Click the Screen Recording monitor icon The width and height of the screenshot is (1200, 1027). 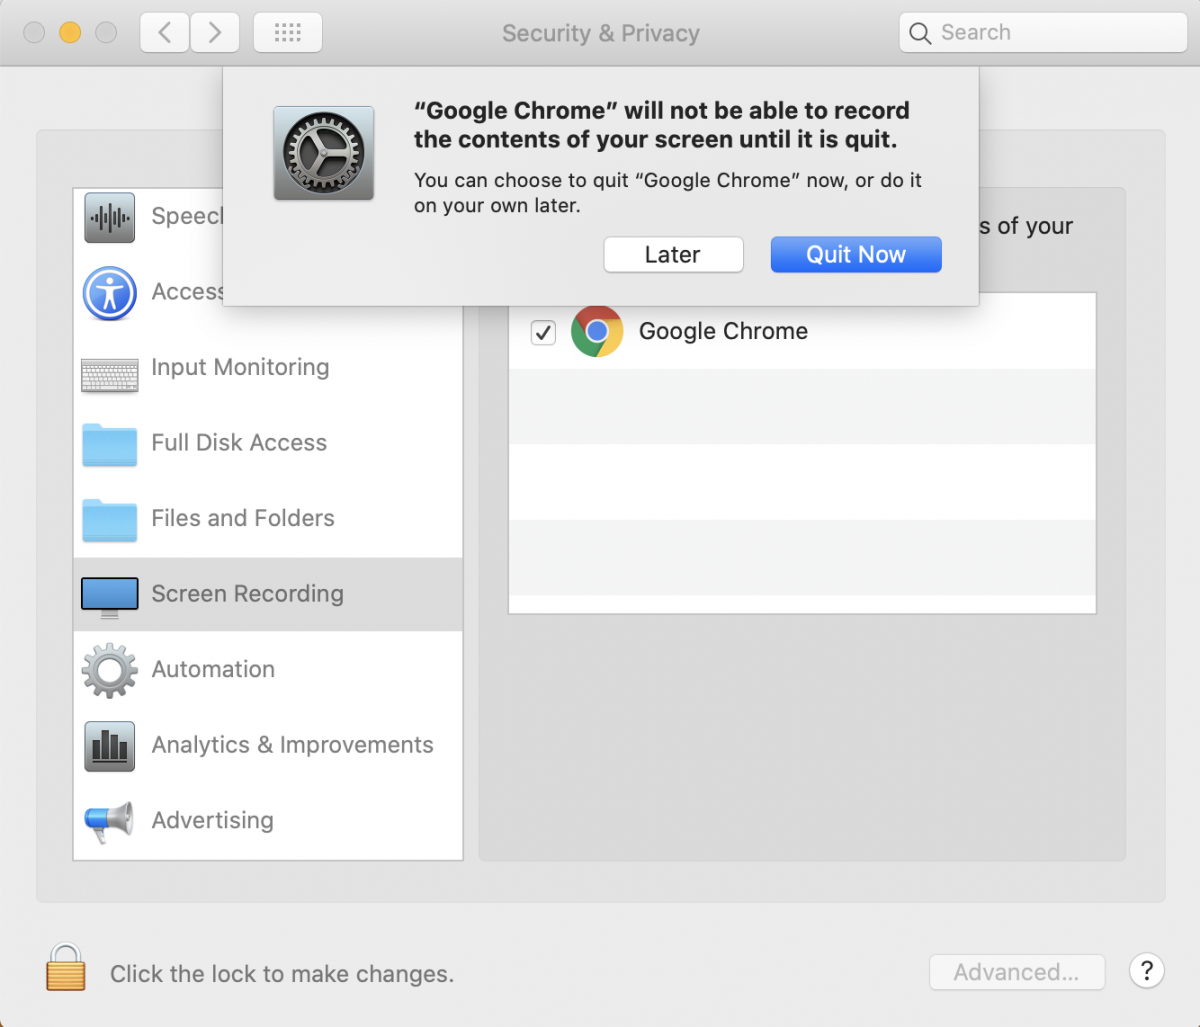110,597
